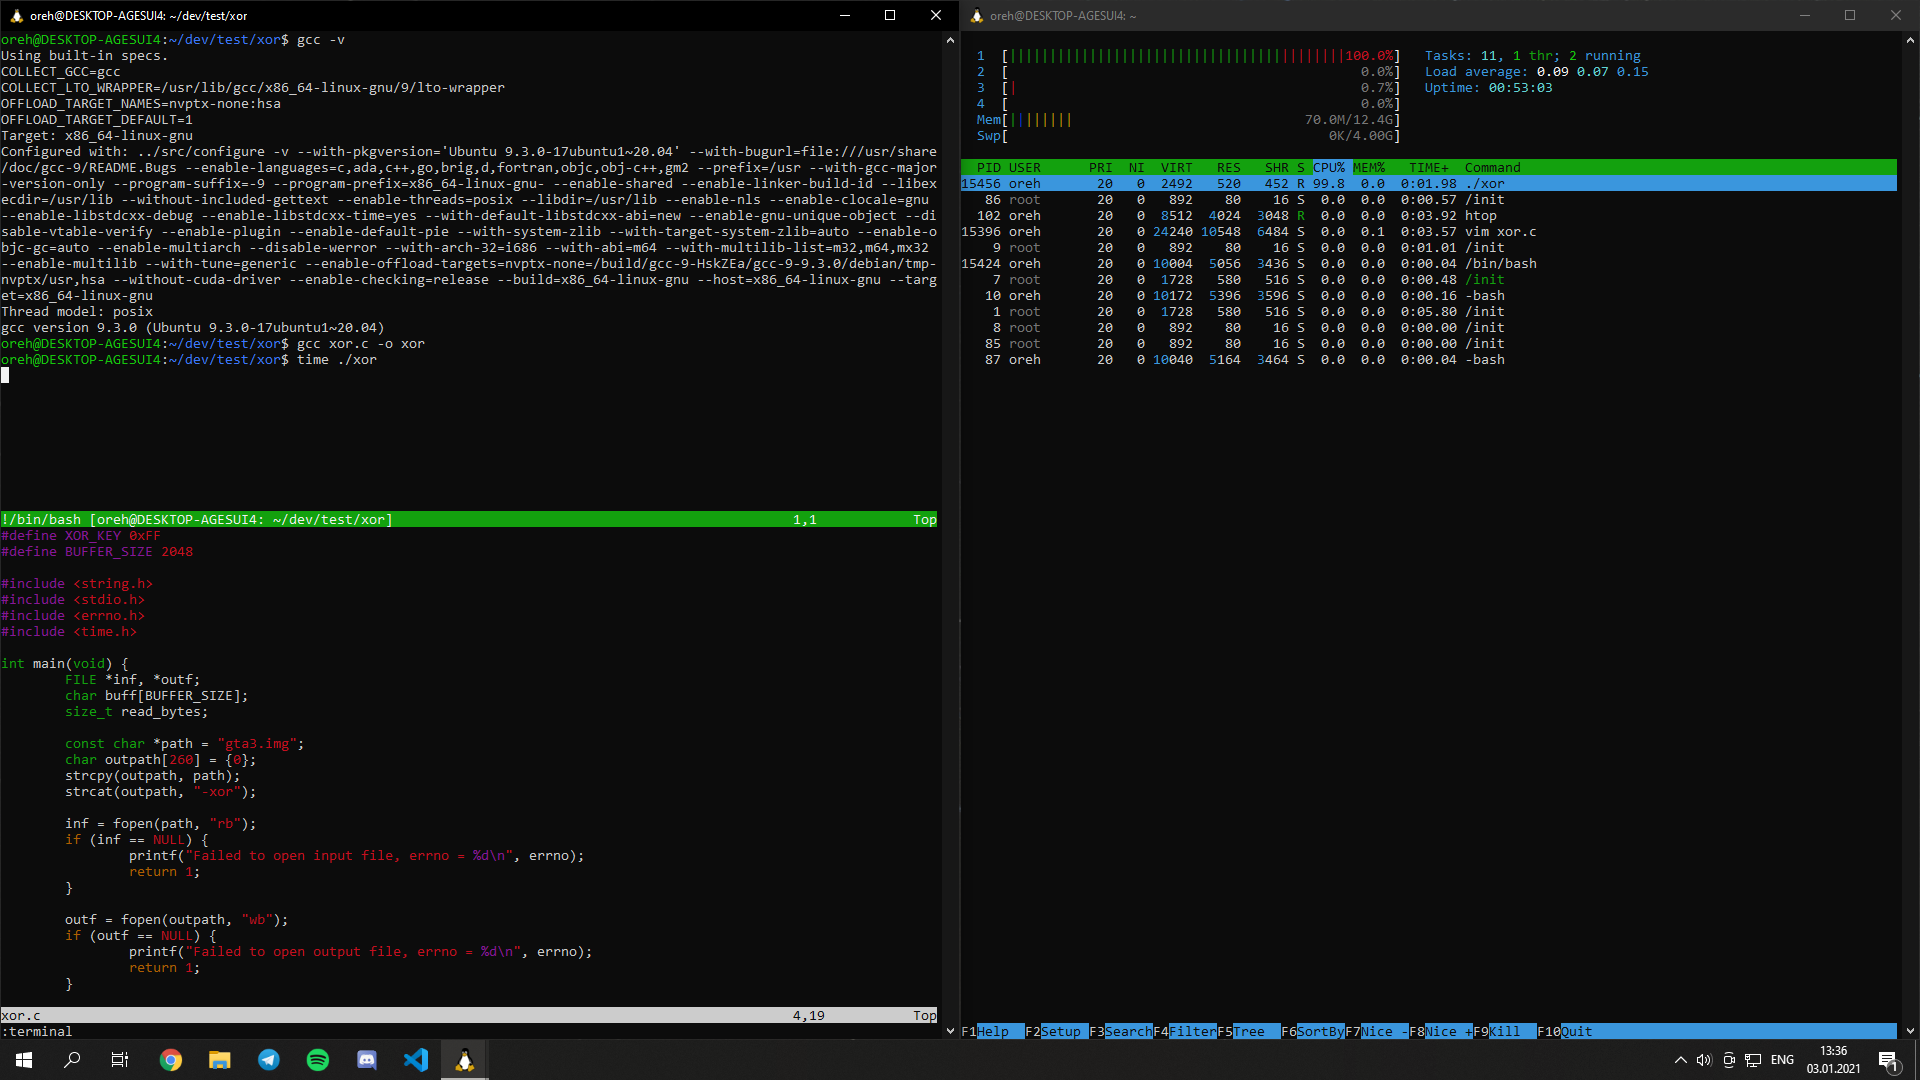Open Spotify taskbar icon
Screen dimensions: 1920x1080
click(x=318, y=1060)
